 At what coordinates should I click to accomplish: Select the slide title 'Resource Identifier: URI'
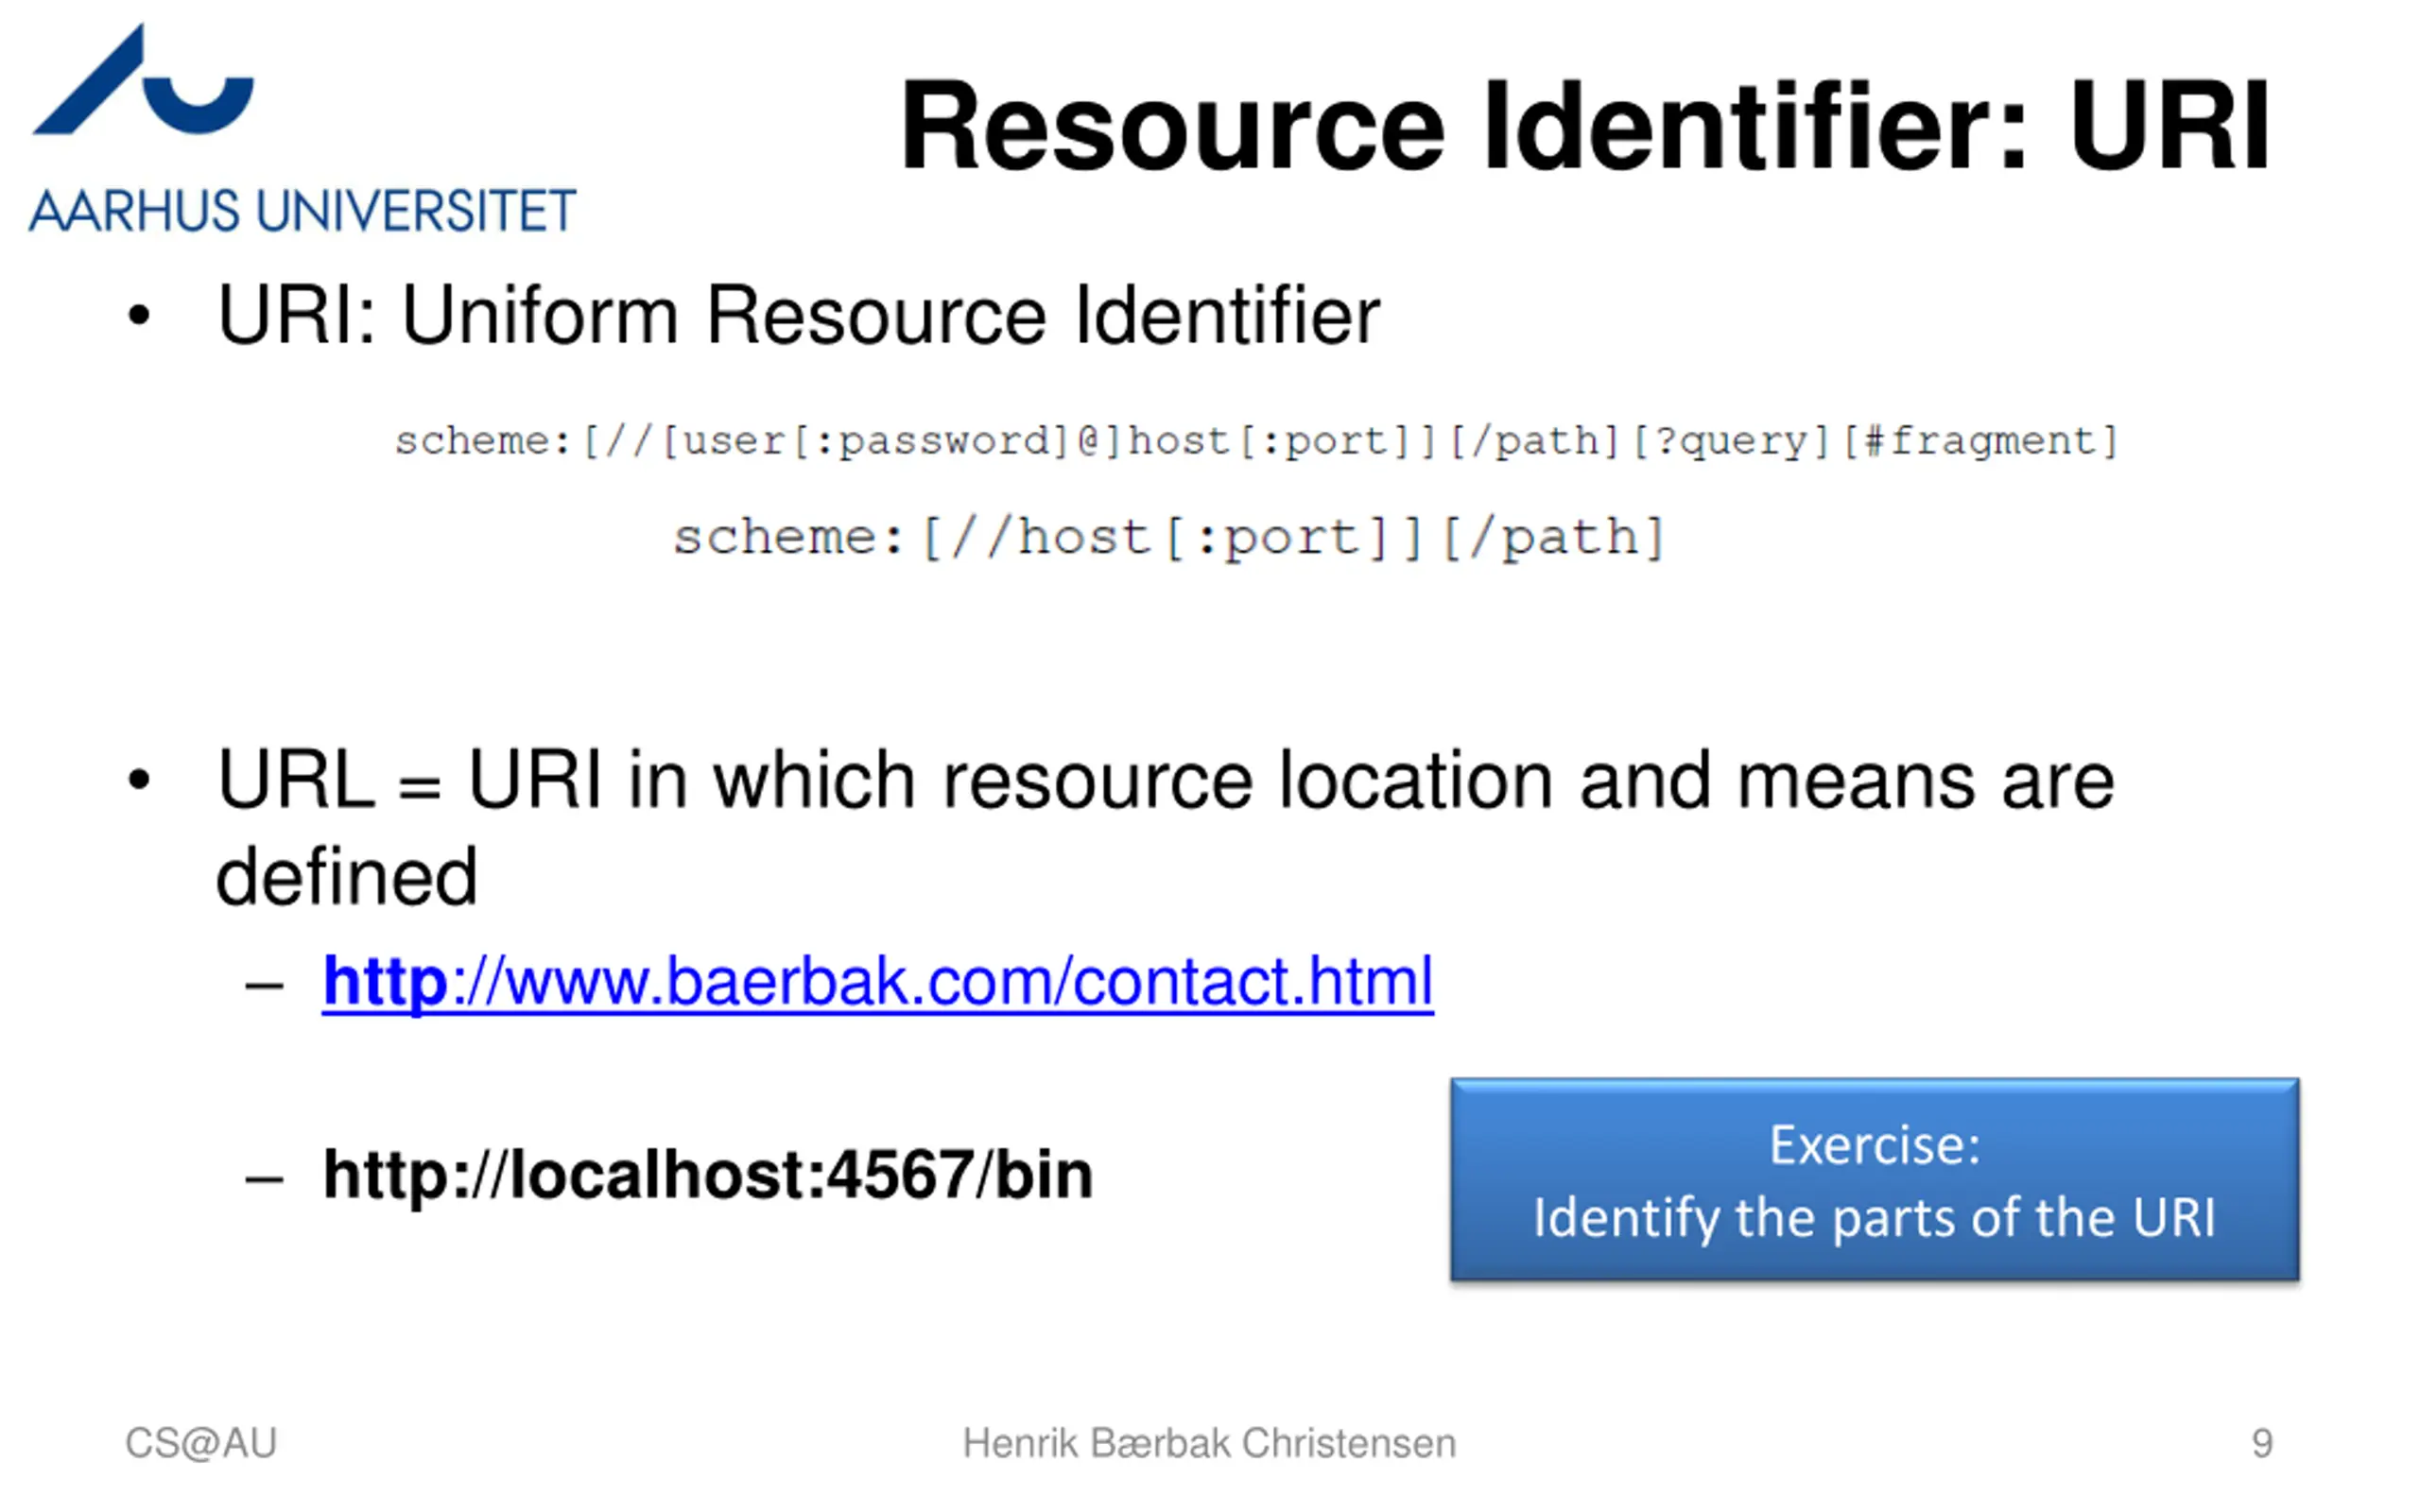(1584, 127)
